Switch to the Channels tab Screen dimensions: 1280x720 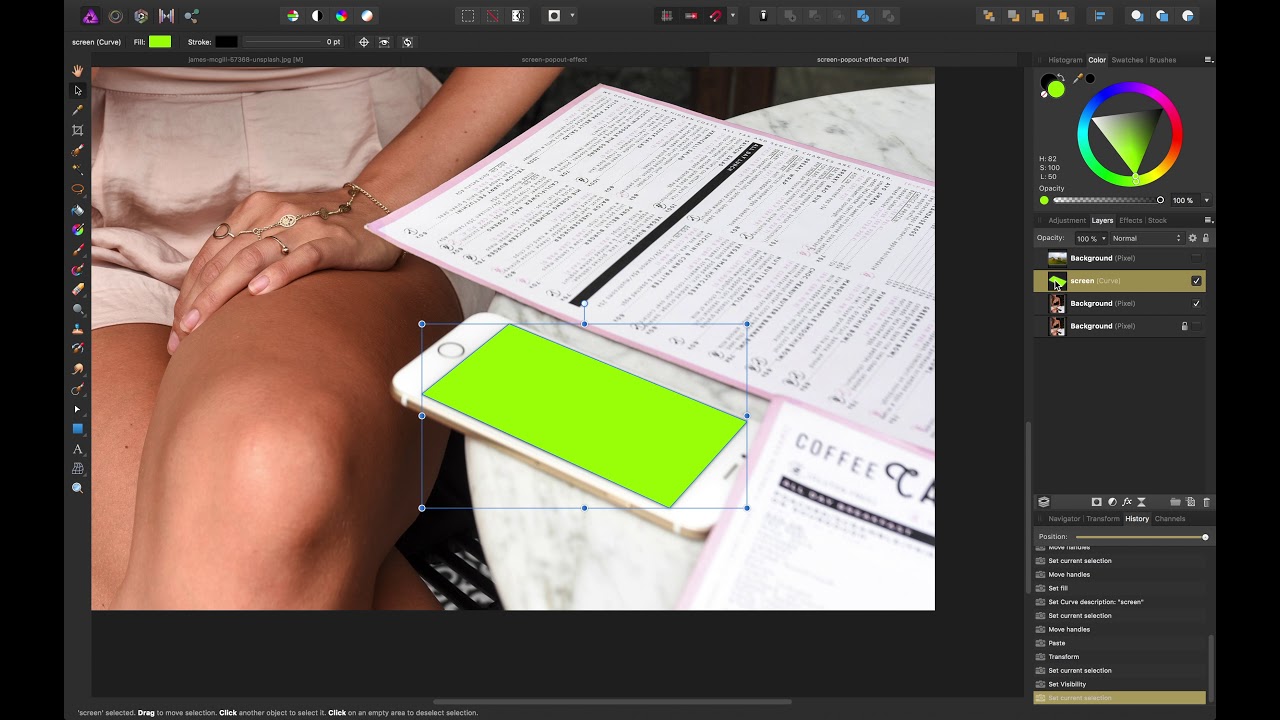point(1169,519)
